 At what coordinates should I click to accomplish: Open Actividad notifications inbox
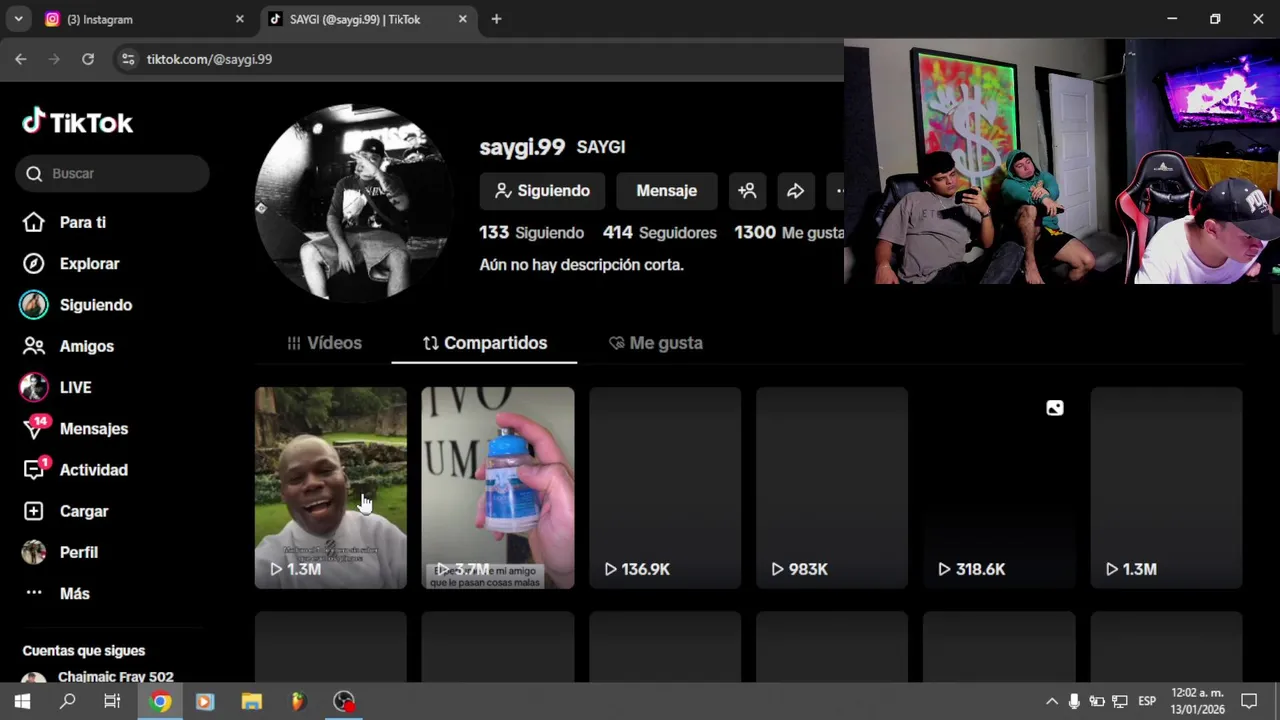(93, 469)
